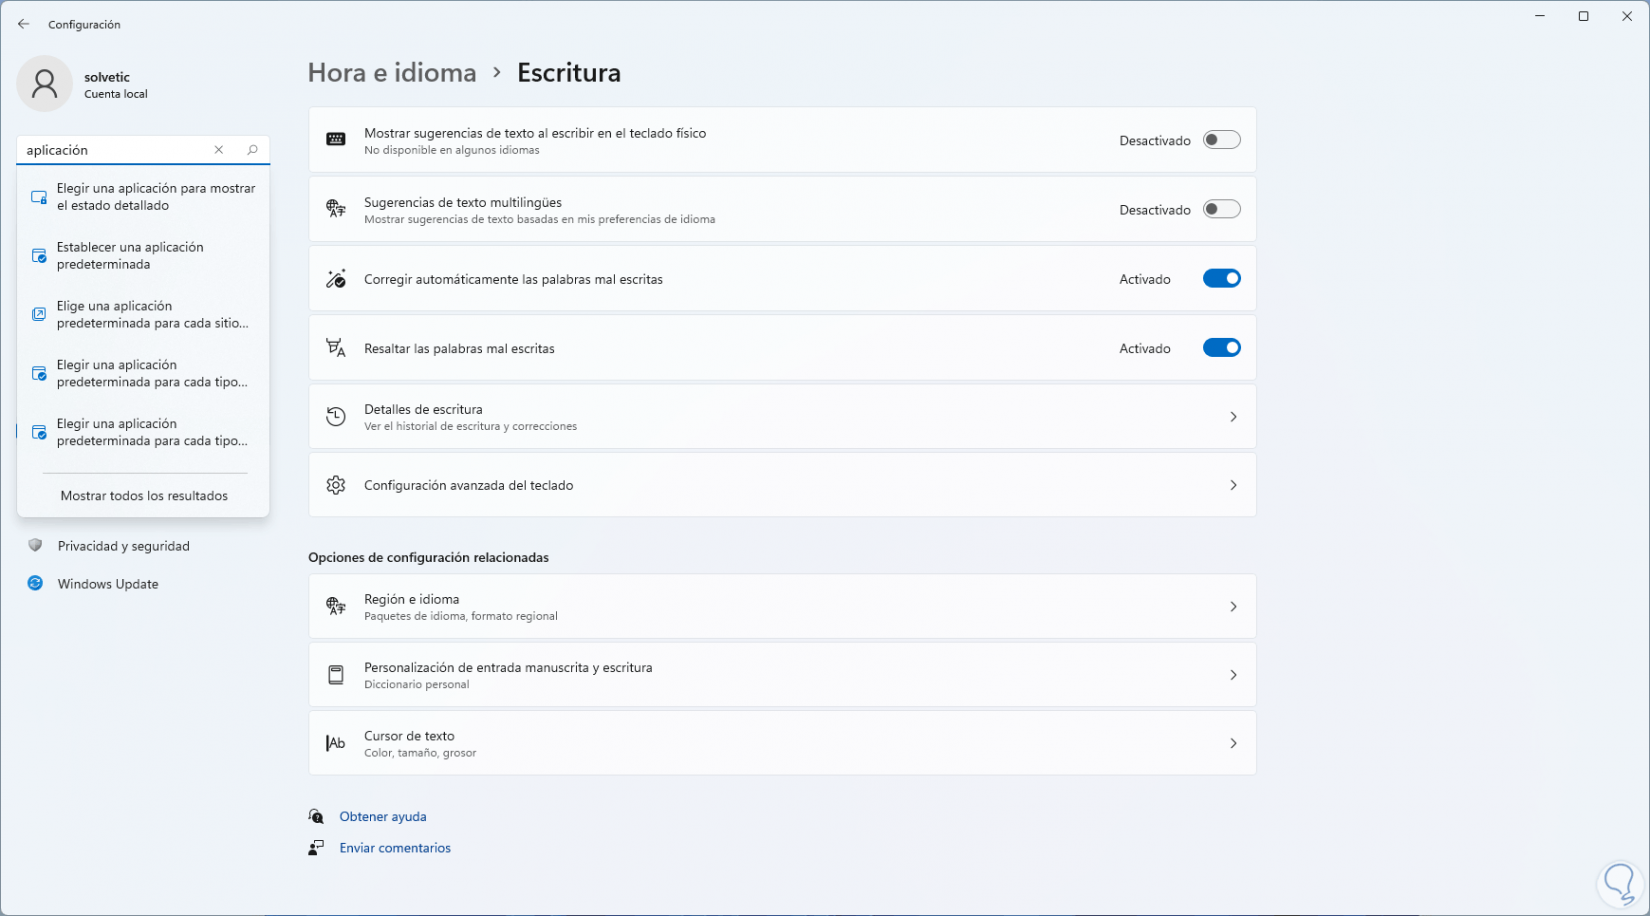Open Región e idioma chevron

click(x=1233, y=607)
